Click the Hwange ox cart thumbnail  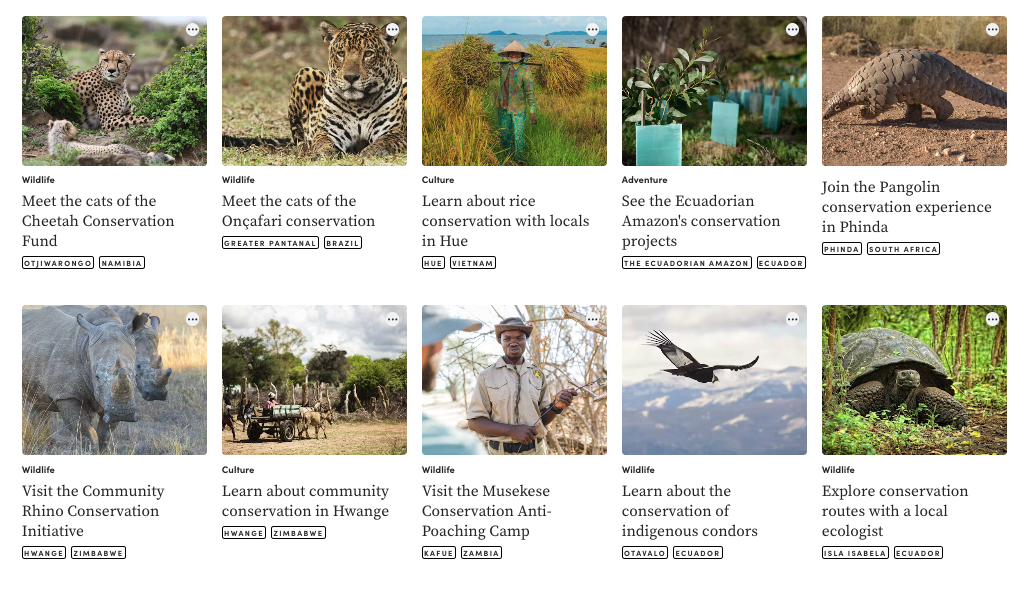[314, 380]
